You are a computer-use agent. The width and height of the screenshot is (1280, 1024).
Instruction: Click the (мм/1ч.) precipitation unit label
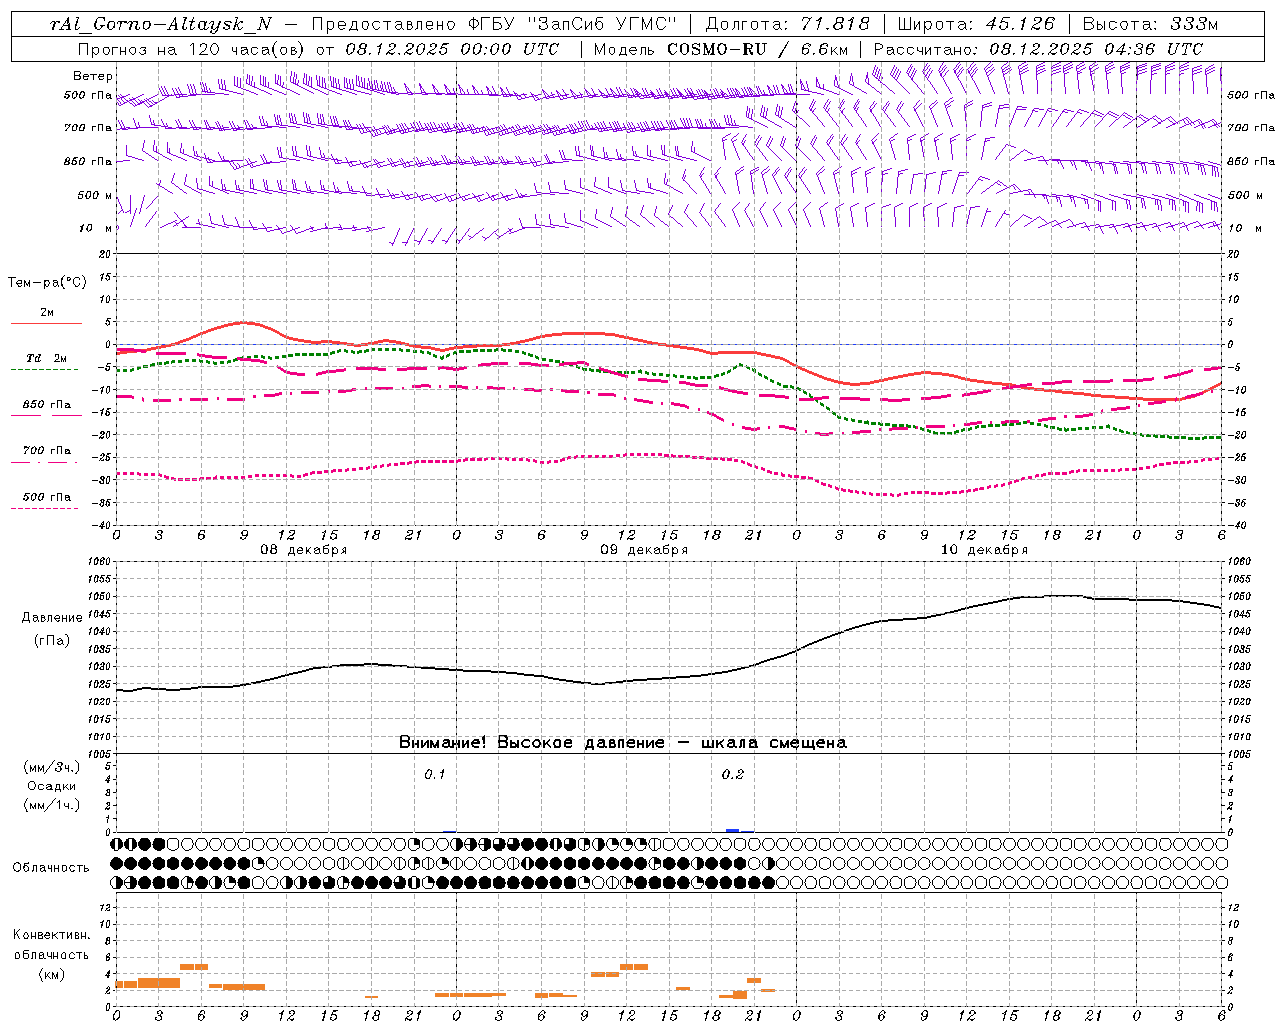52,805
